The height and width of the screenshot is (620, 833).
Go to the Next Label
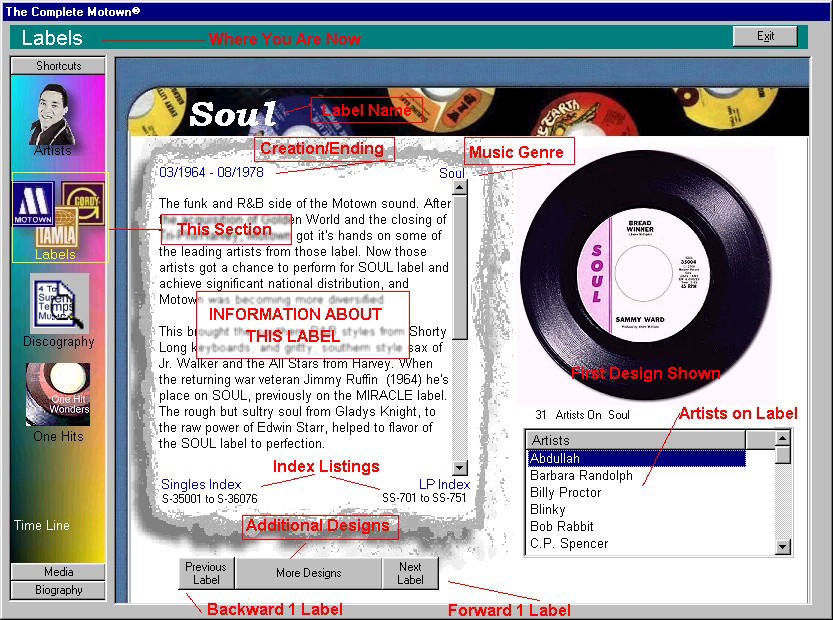410,573
